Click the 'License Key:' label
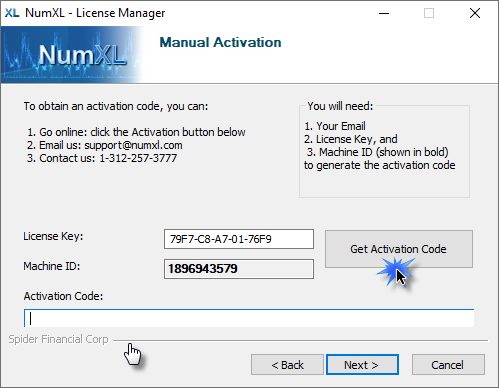Screen dimensions: 499x388 click(53, 236)
